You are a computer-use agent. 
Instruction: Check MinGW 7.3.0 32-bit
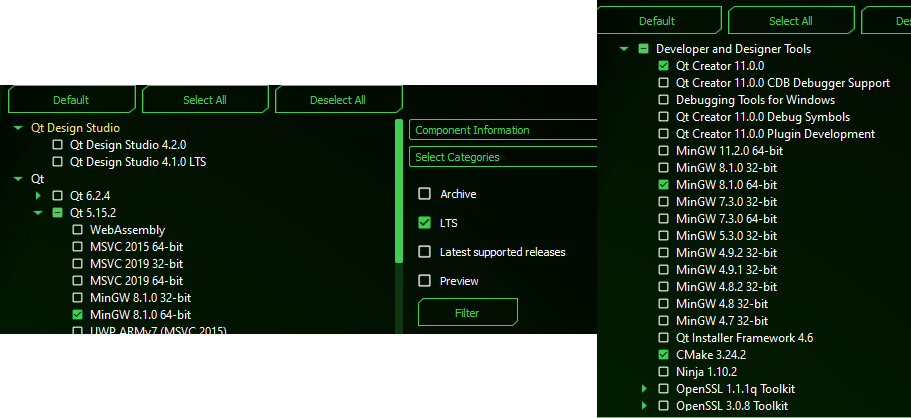click(x=663, y=202)
